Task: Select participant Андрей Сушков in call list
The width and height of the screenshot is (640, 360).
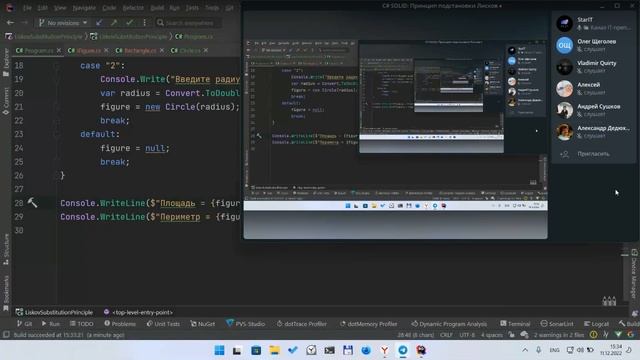Action: 593,110
